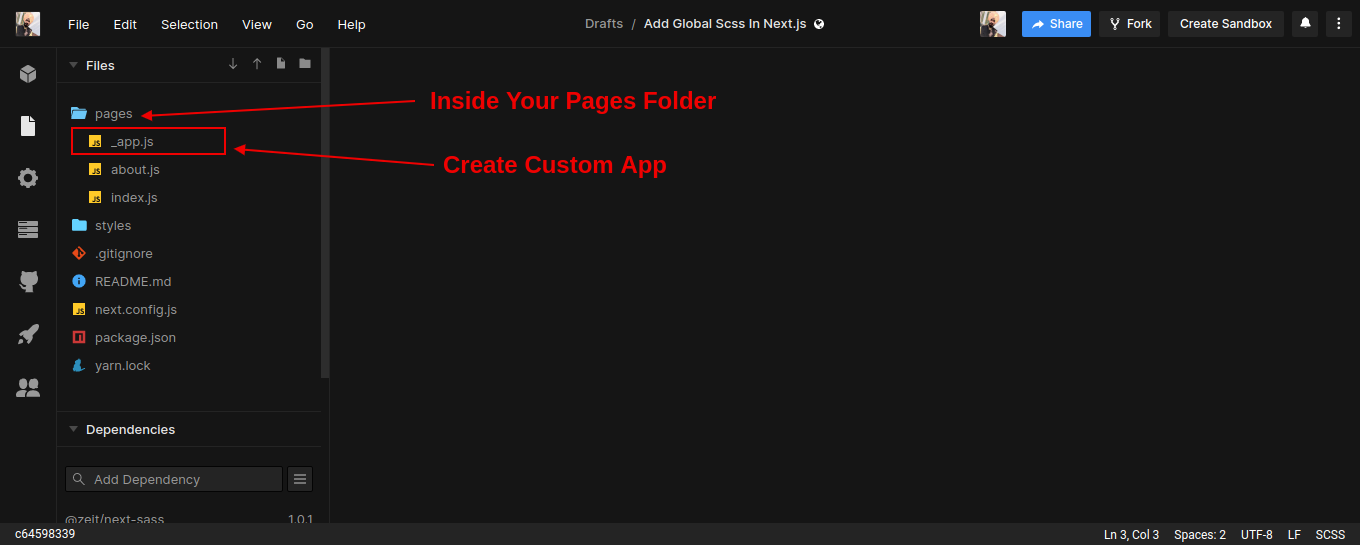This screenshot has width=1360, height=545.
Task: Click the CodeSandbox avatar logo at top left
Action: 28,24
